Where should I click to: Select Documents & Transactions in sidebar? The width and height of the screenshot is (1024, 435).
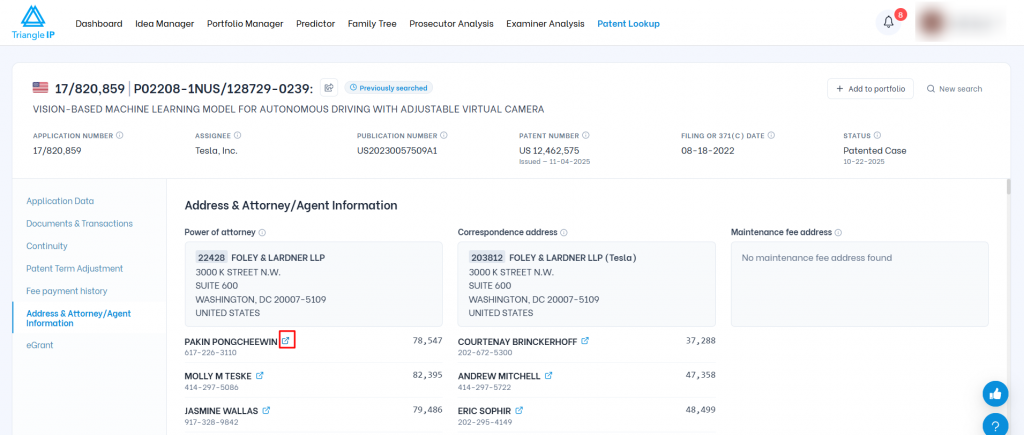[79, 223]
